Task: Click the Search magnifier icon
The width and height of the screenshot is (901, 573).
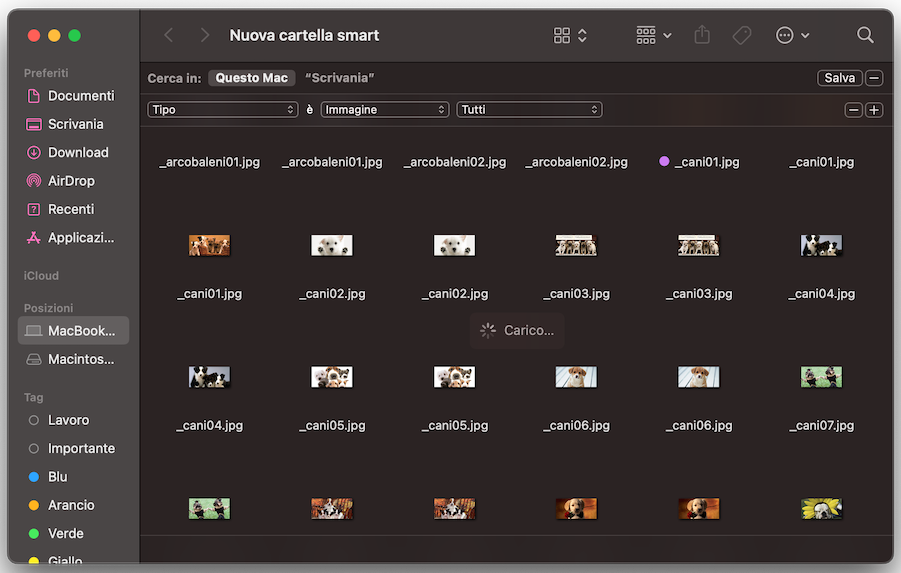Action: (x=865, y=35)
